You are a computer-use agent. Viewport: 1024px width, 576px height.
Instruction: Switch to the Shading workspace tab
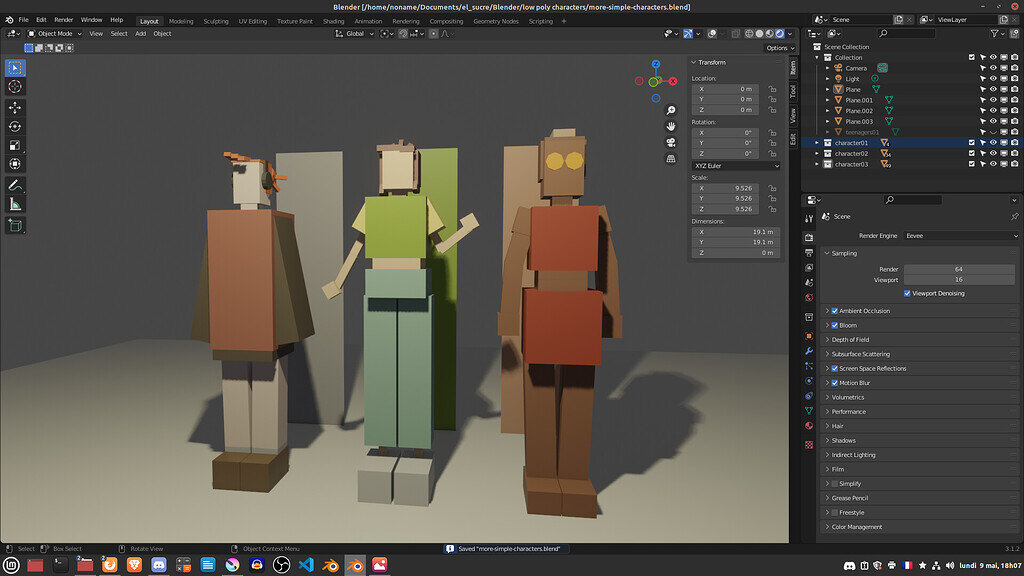tap(332, 19)
